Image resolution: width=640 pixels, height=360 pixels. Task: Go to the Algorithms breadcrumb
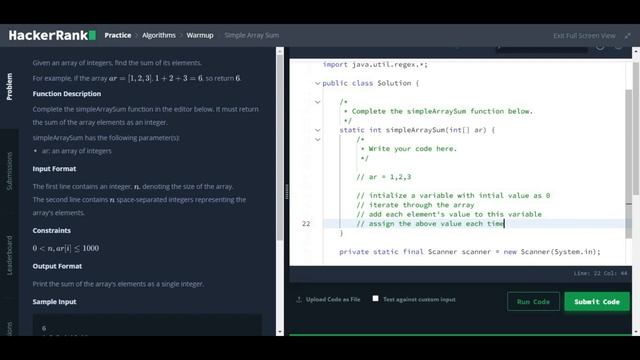159,36
